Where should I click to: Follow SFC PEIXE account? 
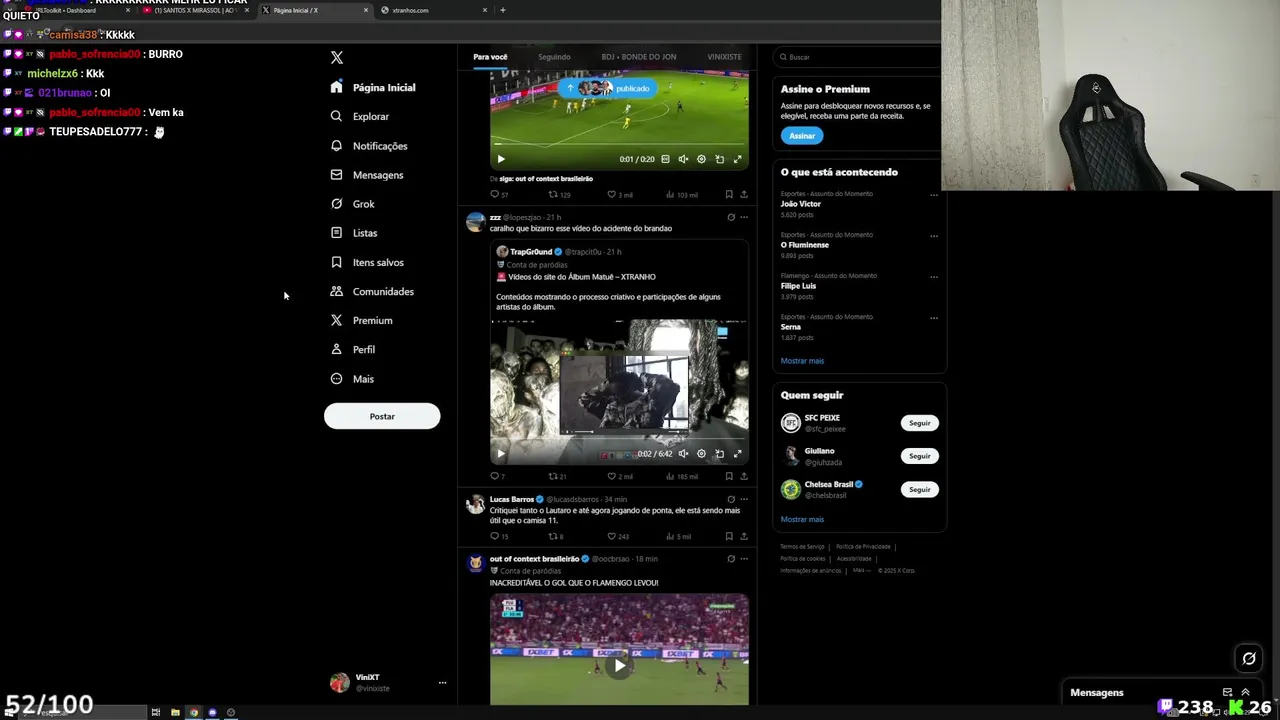click(920, 423)
